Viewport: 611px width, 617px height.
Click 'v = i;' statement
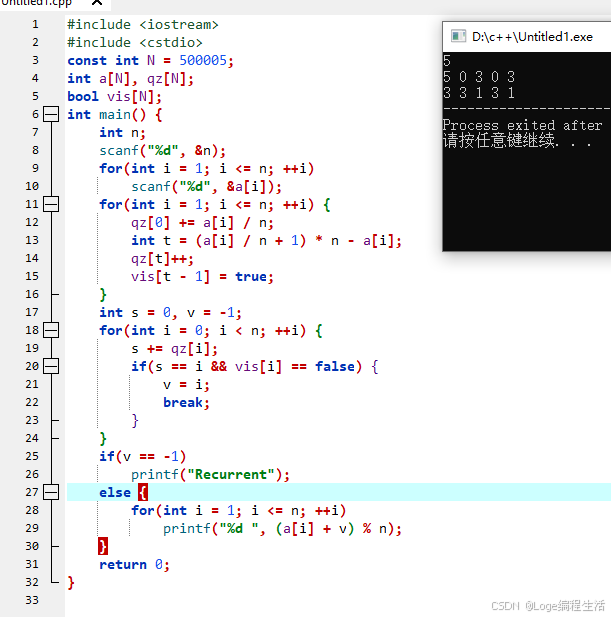point(186,384)
